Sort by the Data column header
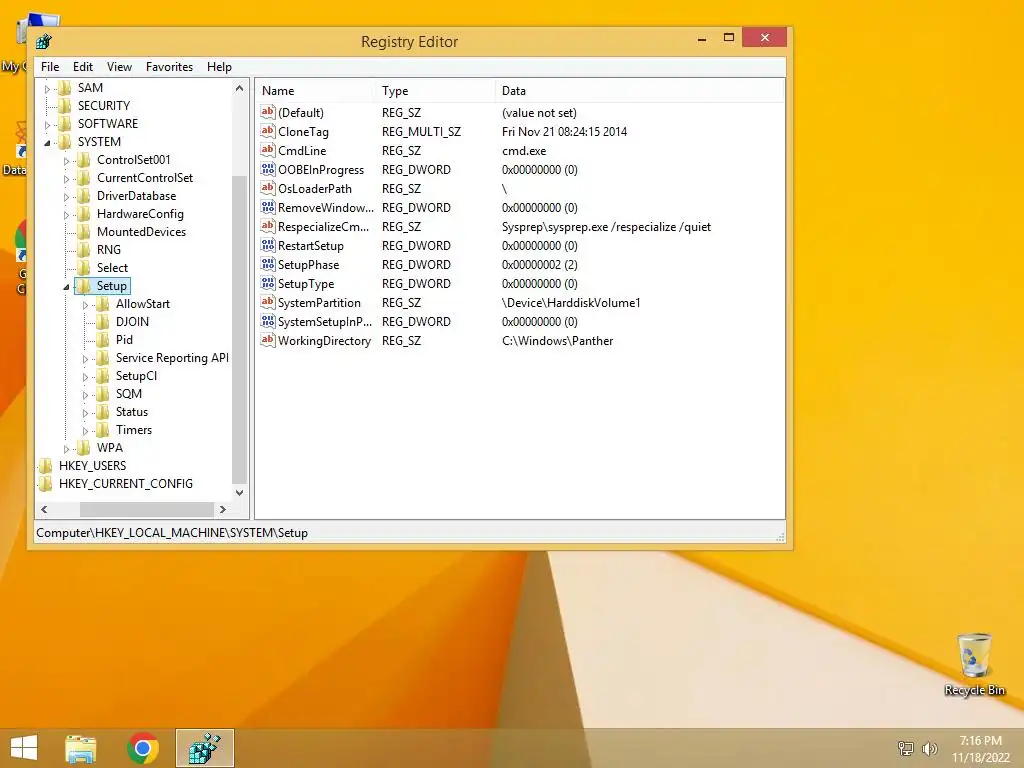 640,91
